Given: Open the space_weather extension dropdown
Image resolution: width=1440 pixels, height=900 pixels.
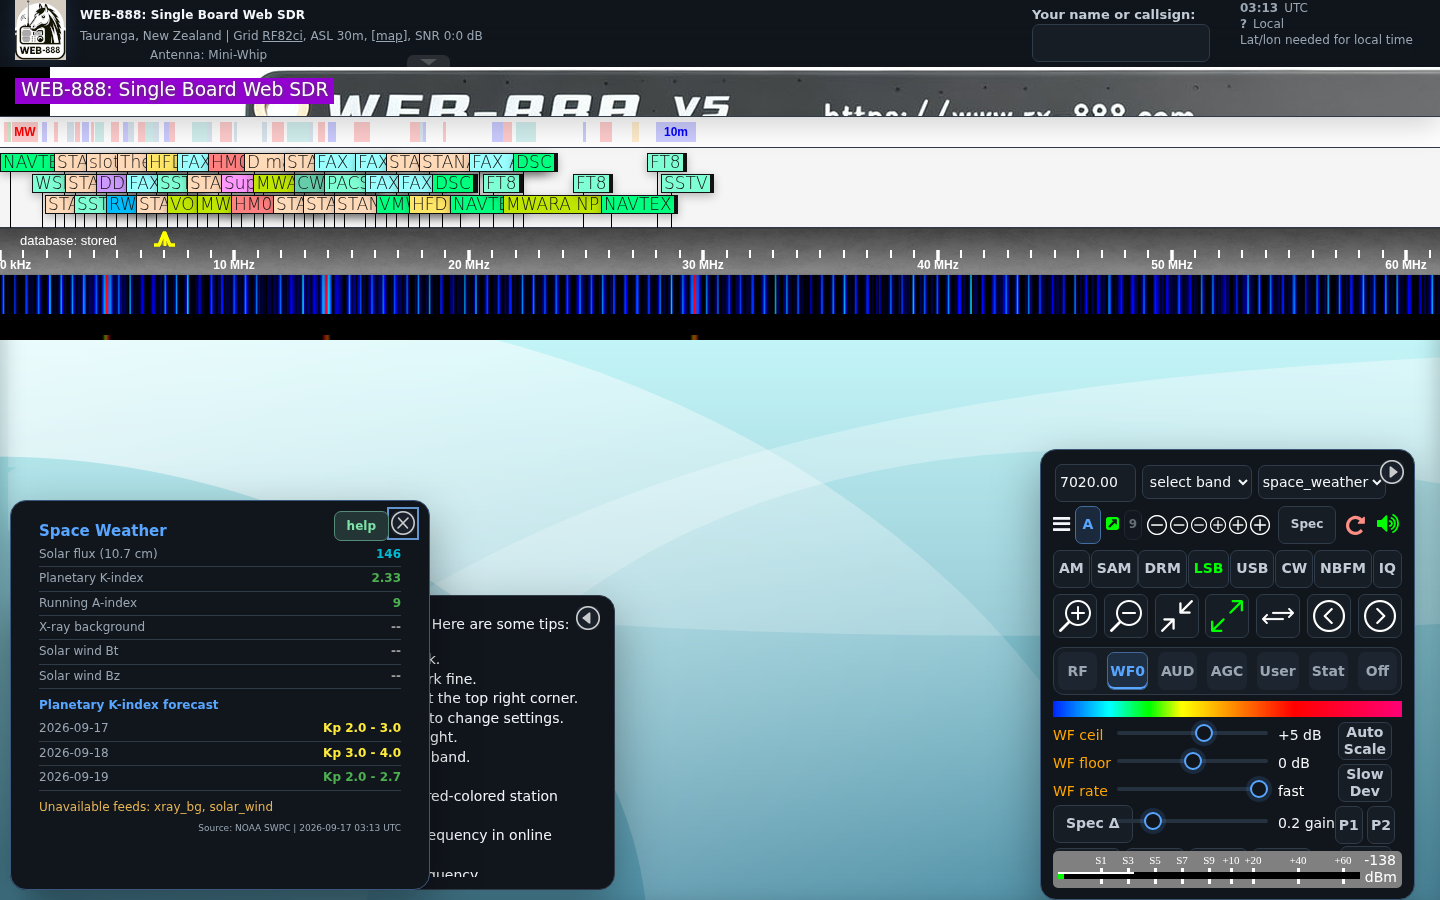Looking at the screenshot, I should [x=1321, y=482].
